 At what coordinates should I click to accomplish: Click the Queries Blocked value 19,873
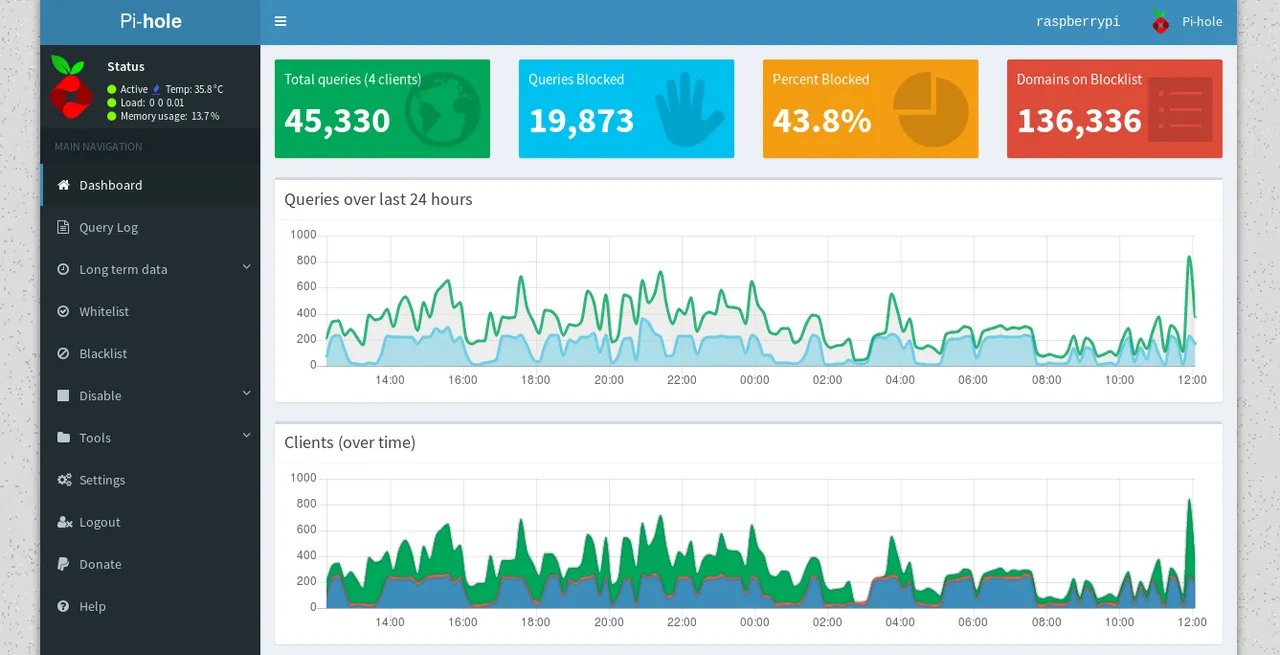point(581,120)
